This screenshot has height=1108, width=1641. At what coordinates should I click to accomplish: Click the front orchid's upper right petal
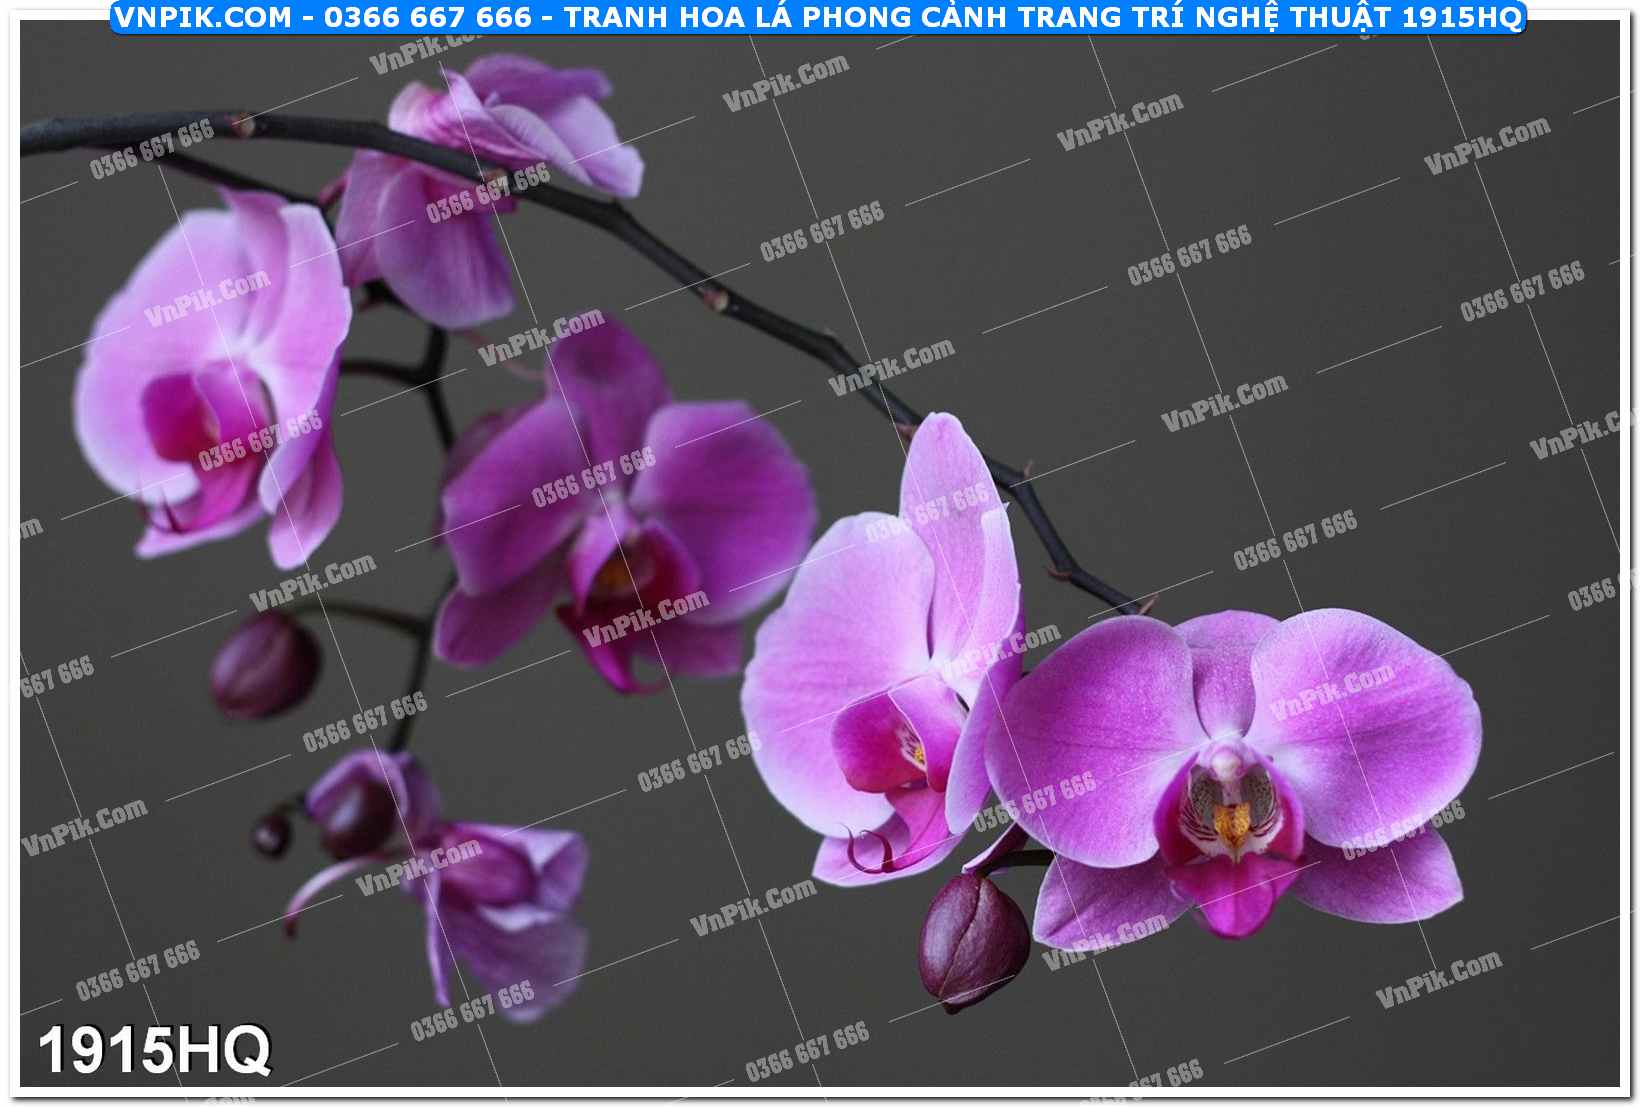coord(1370,700)
